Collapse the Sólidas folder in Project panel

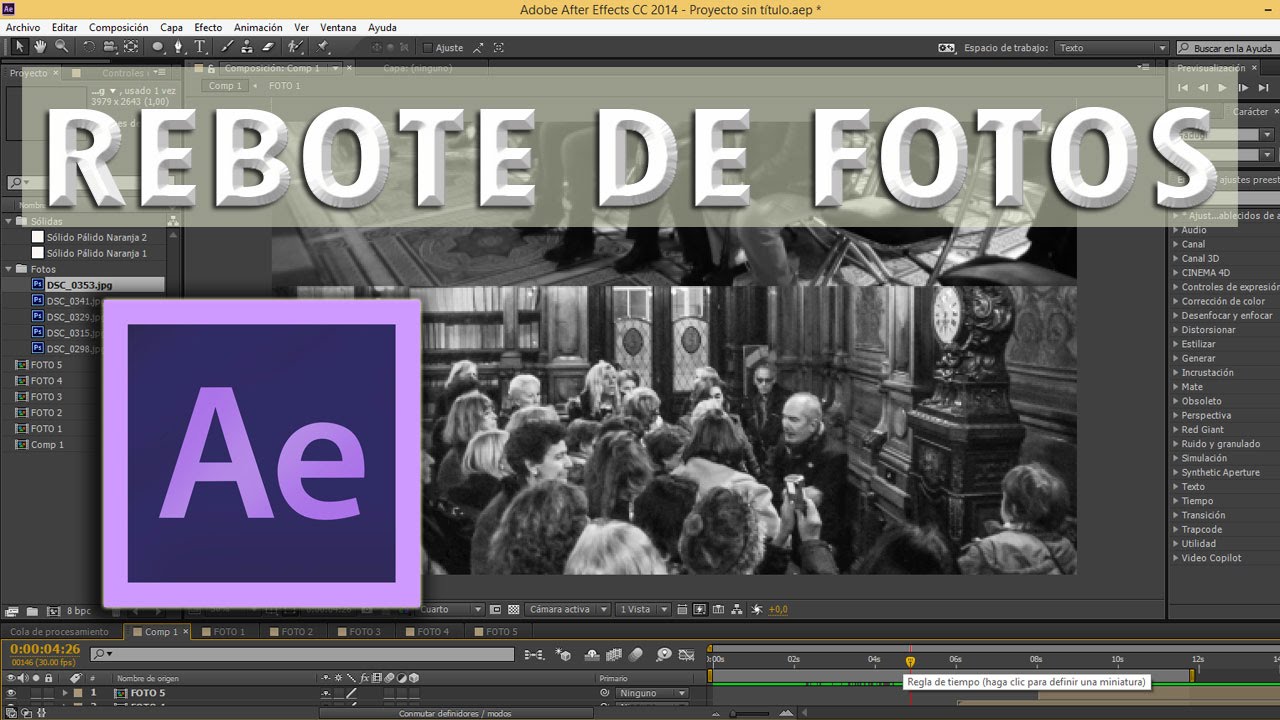pos(10,221)
